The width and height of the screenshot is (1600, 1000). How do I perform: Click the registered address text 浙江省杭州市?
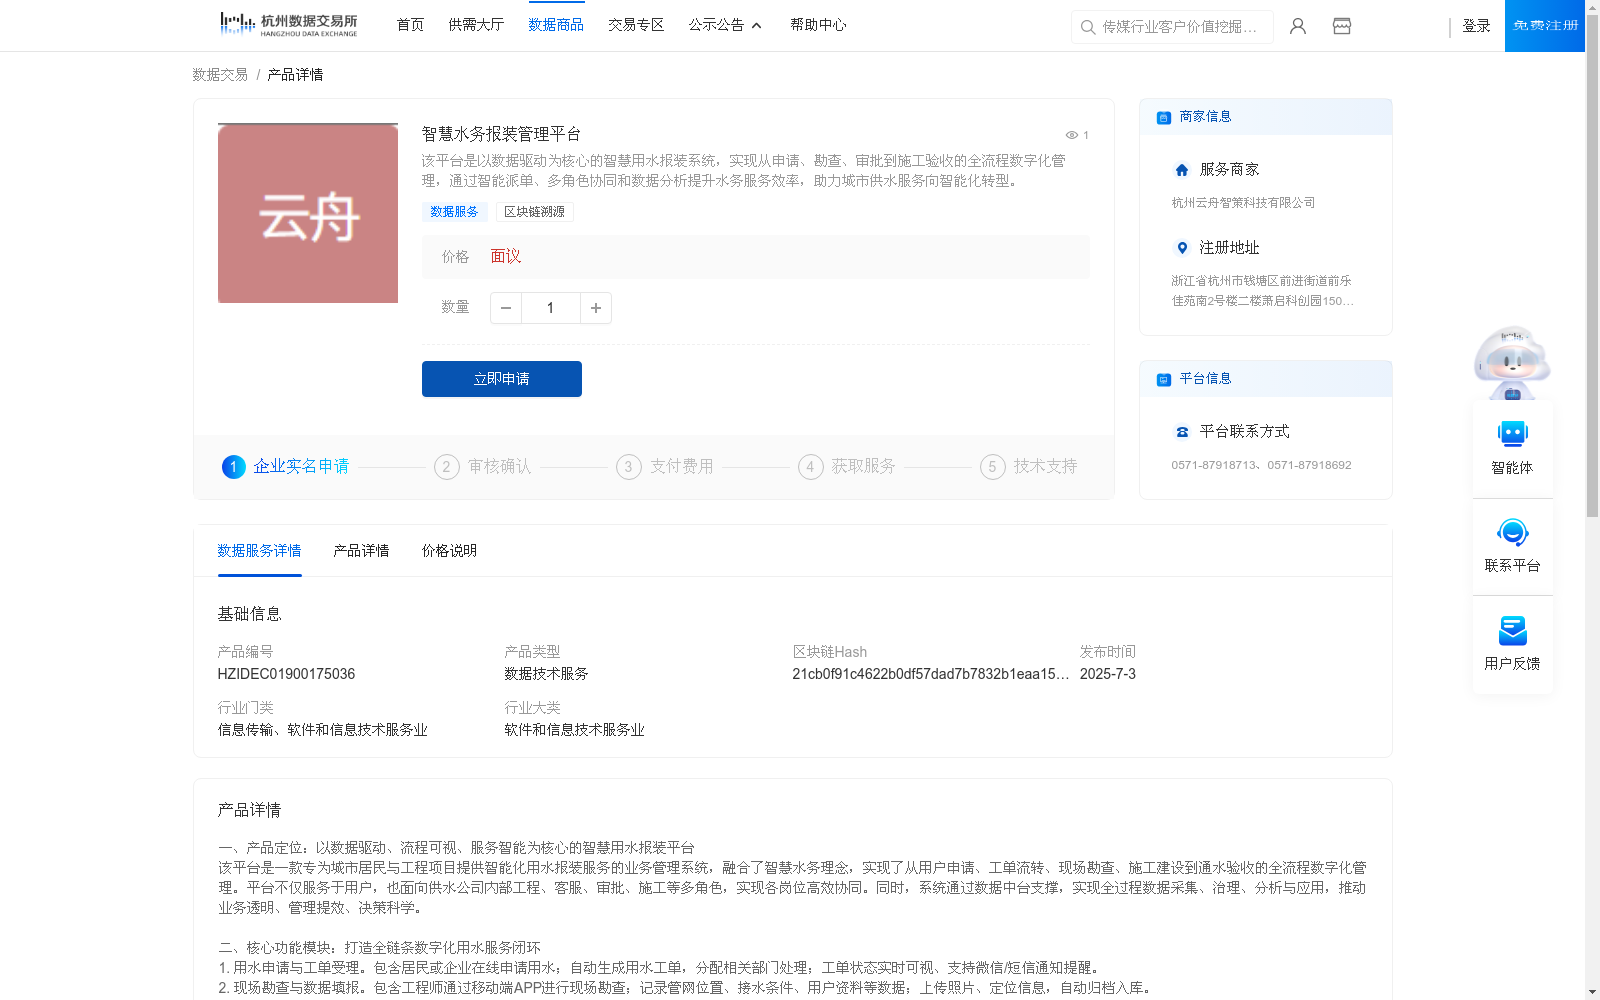coord(1262,291)
